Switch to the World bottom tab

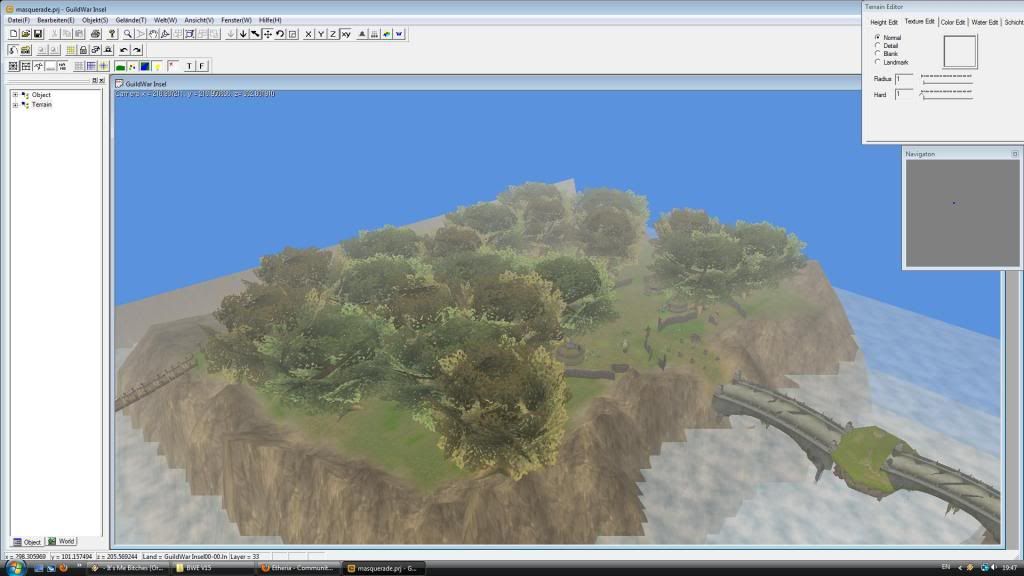click(61, 541)
